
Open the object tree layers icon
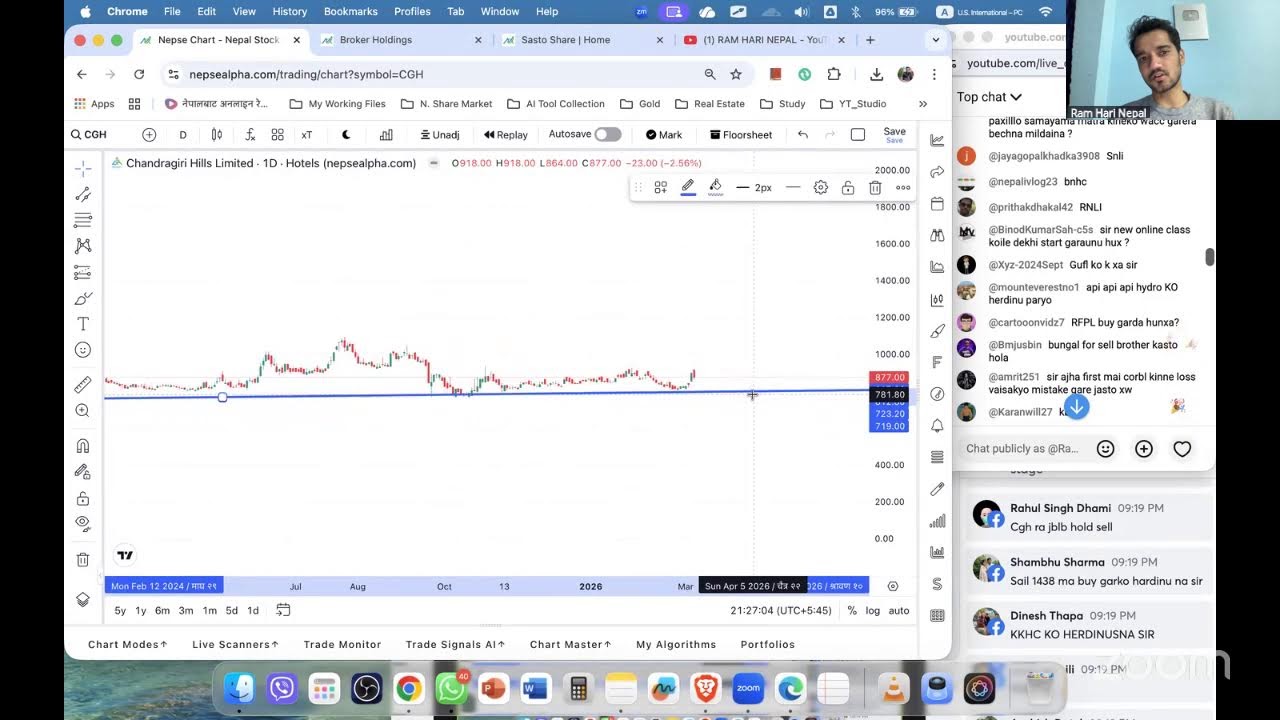pos(83,600)
